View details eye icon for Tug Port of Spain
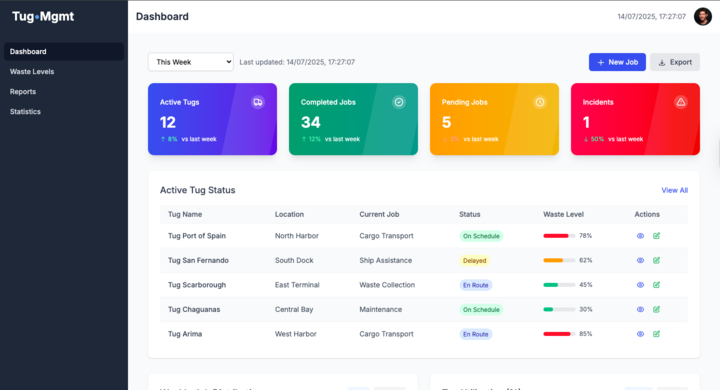The height and width of the screenshot is (390, 720). (x=640, y=236)
